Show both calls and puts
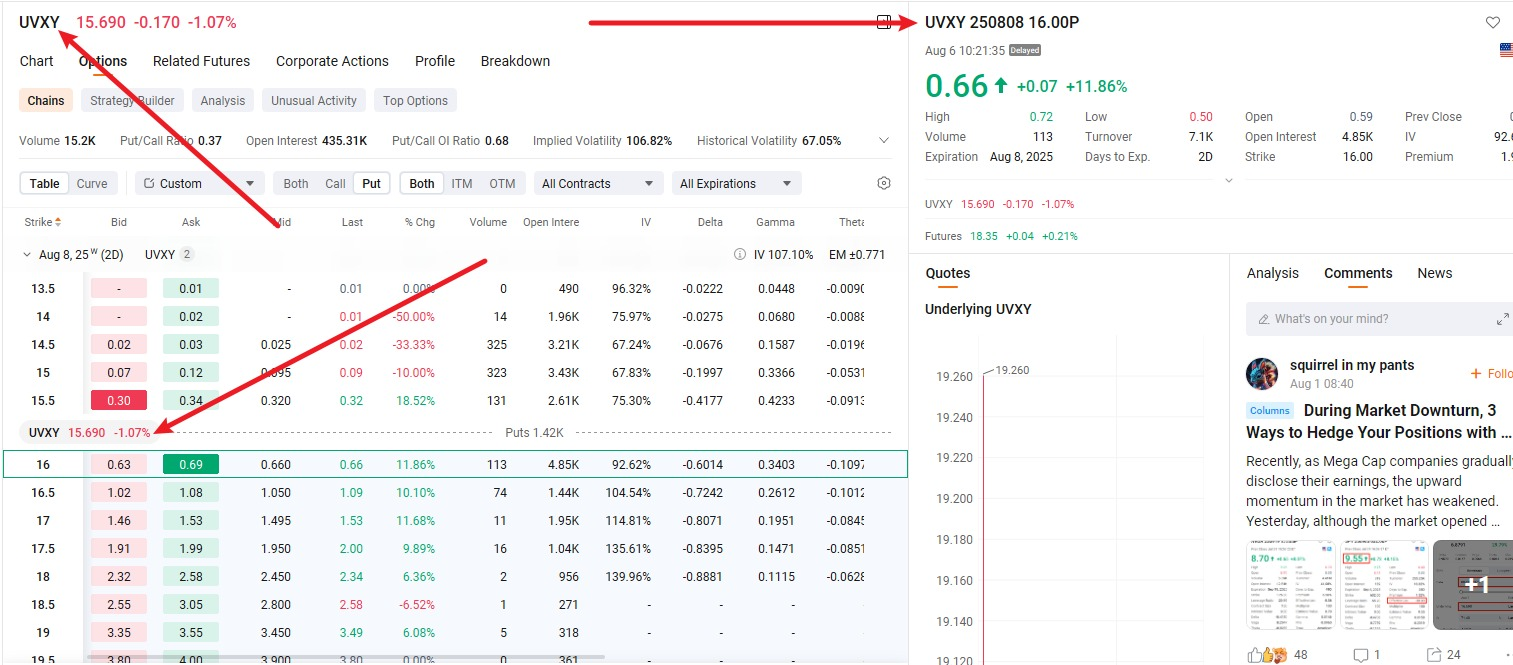The height and width of the screenshot is (665, 1513). click(296, 183)
